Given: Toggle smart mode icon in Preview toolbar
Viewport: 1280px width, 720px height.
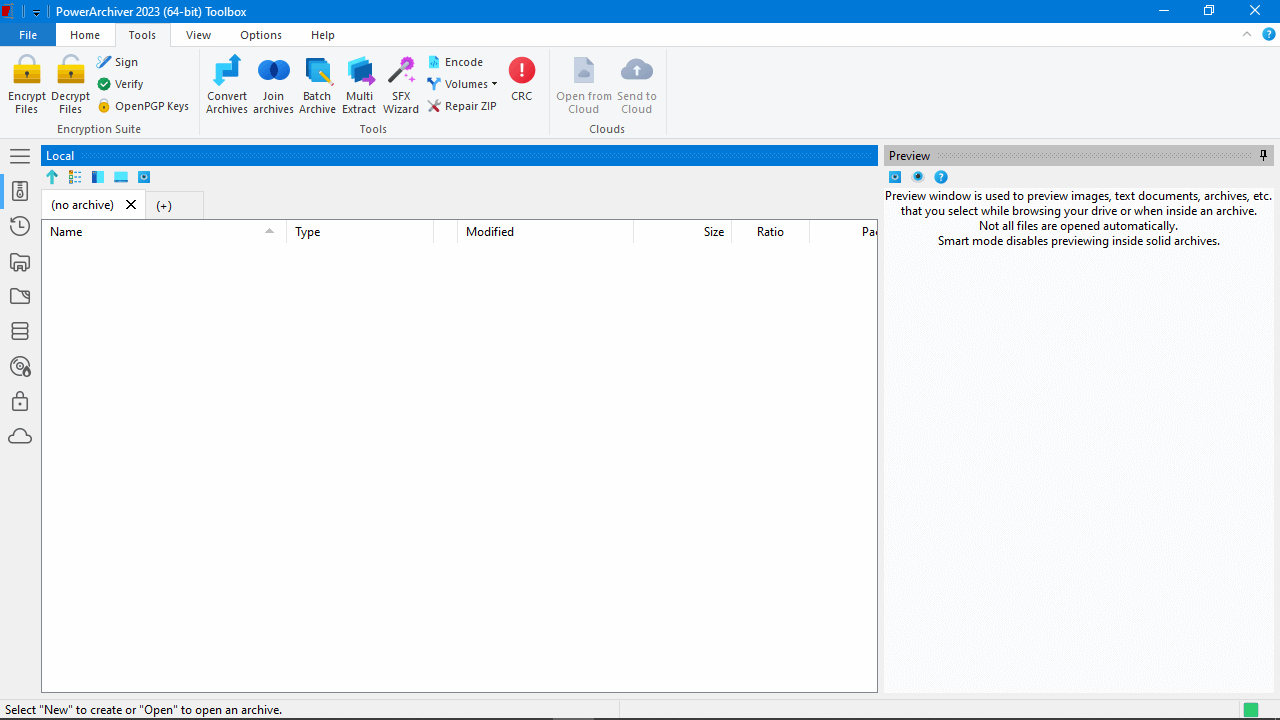Looking at the screenshot, I should 918,177.
